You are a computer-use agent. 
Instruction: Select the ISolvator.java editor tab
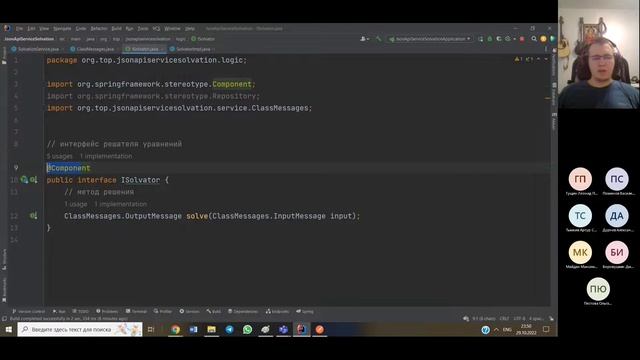(x=144, y=49)
